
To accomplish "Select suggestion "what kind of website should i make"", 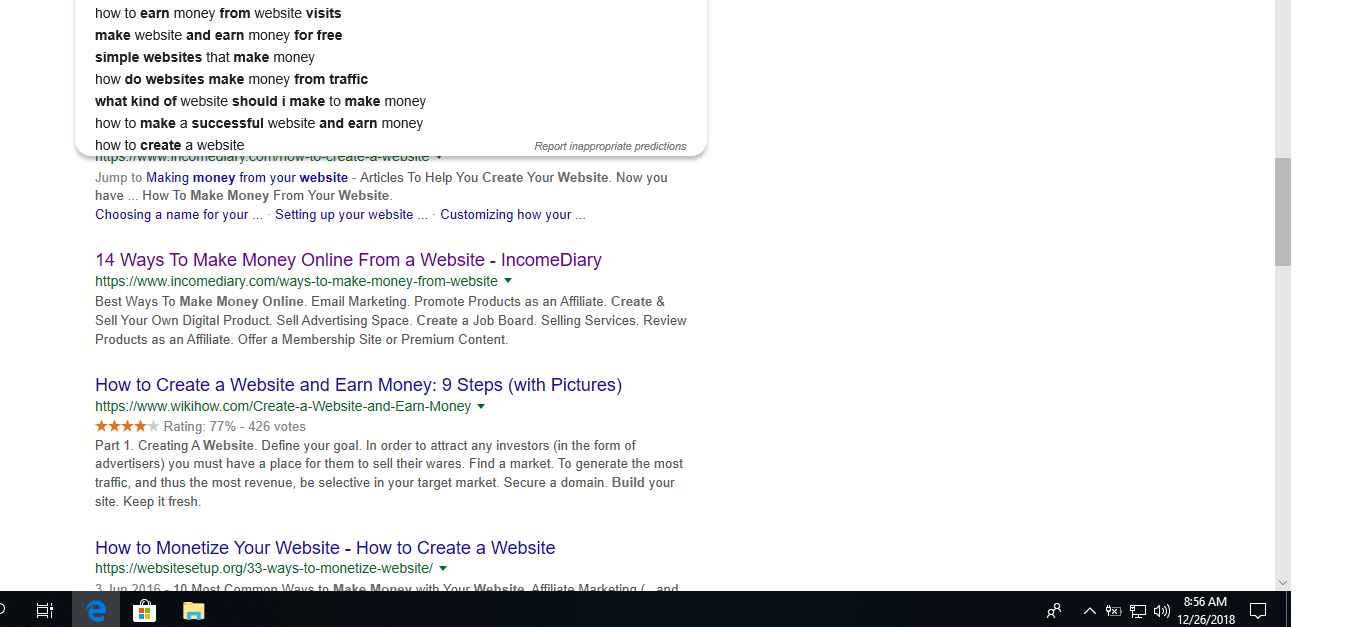I will pos(390,101).
